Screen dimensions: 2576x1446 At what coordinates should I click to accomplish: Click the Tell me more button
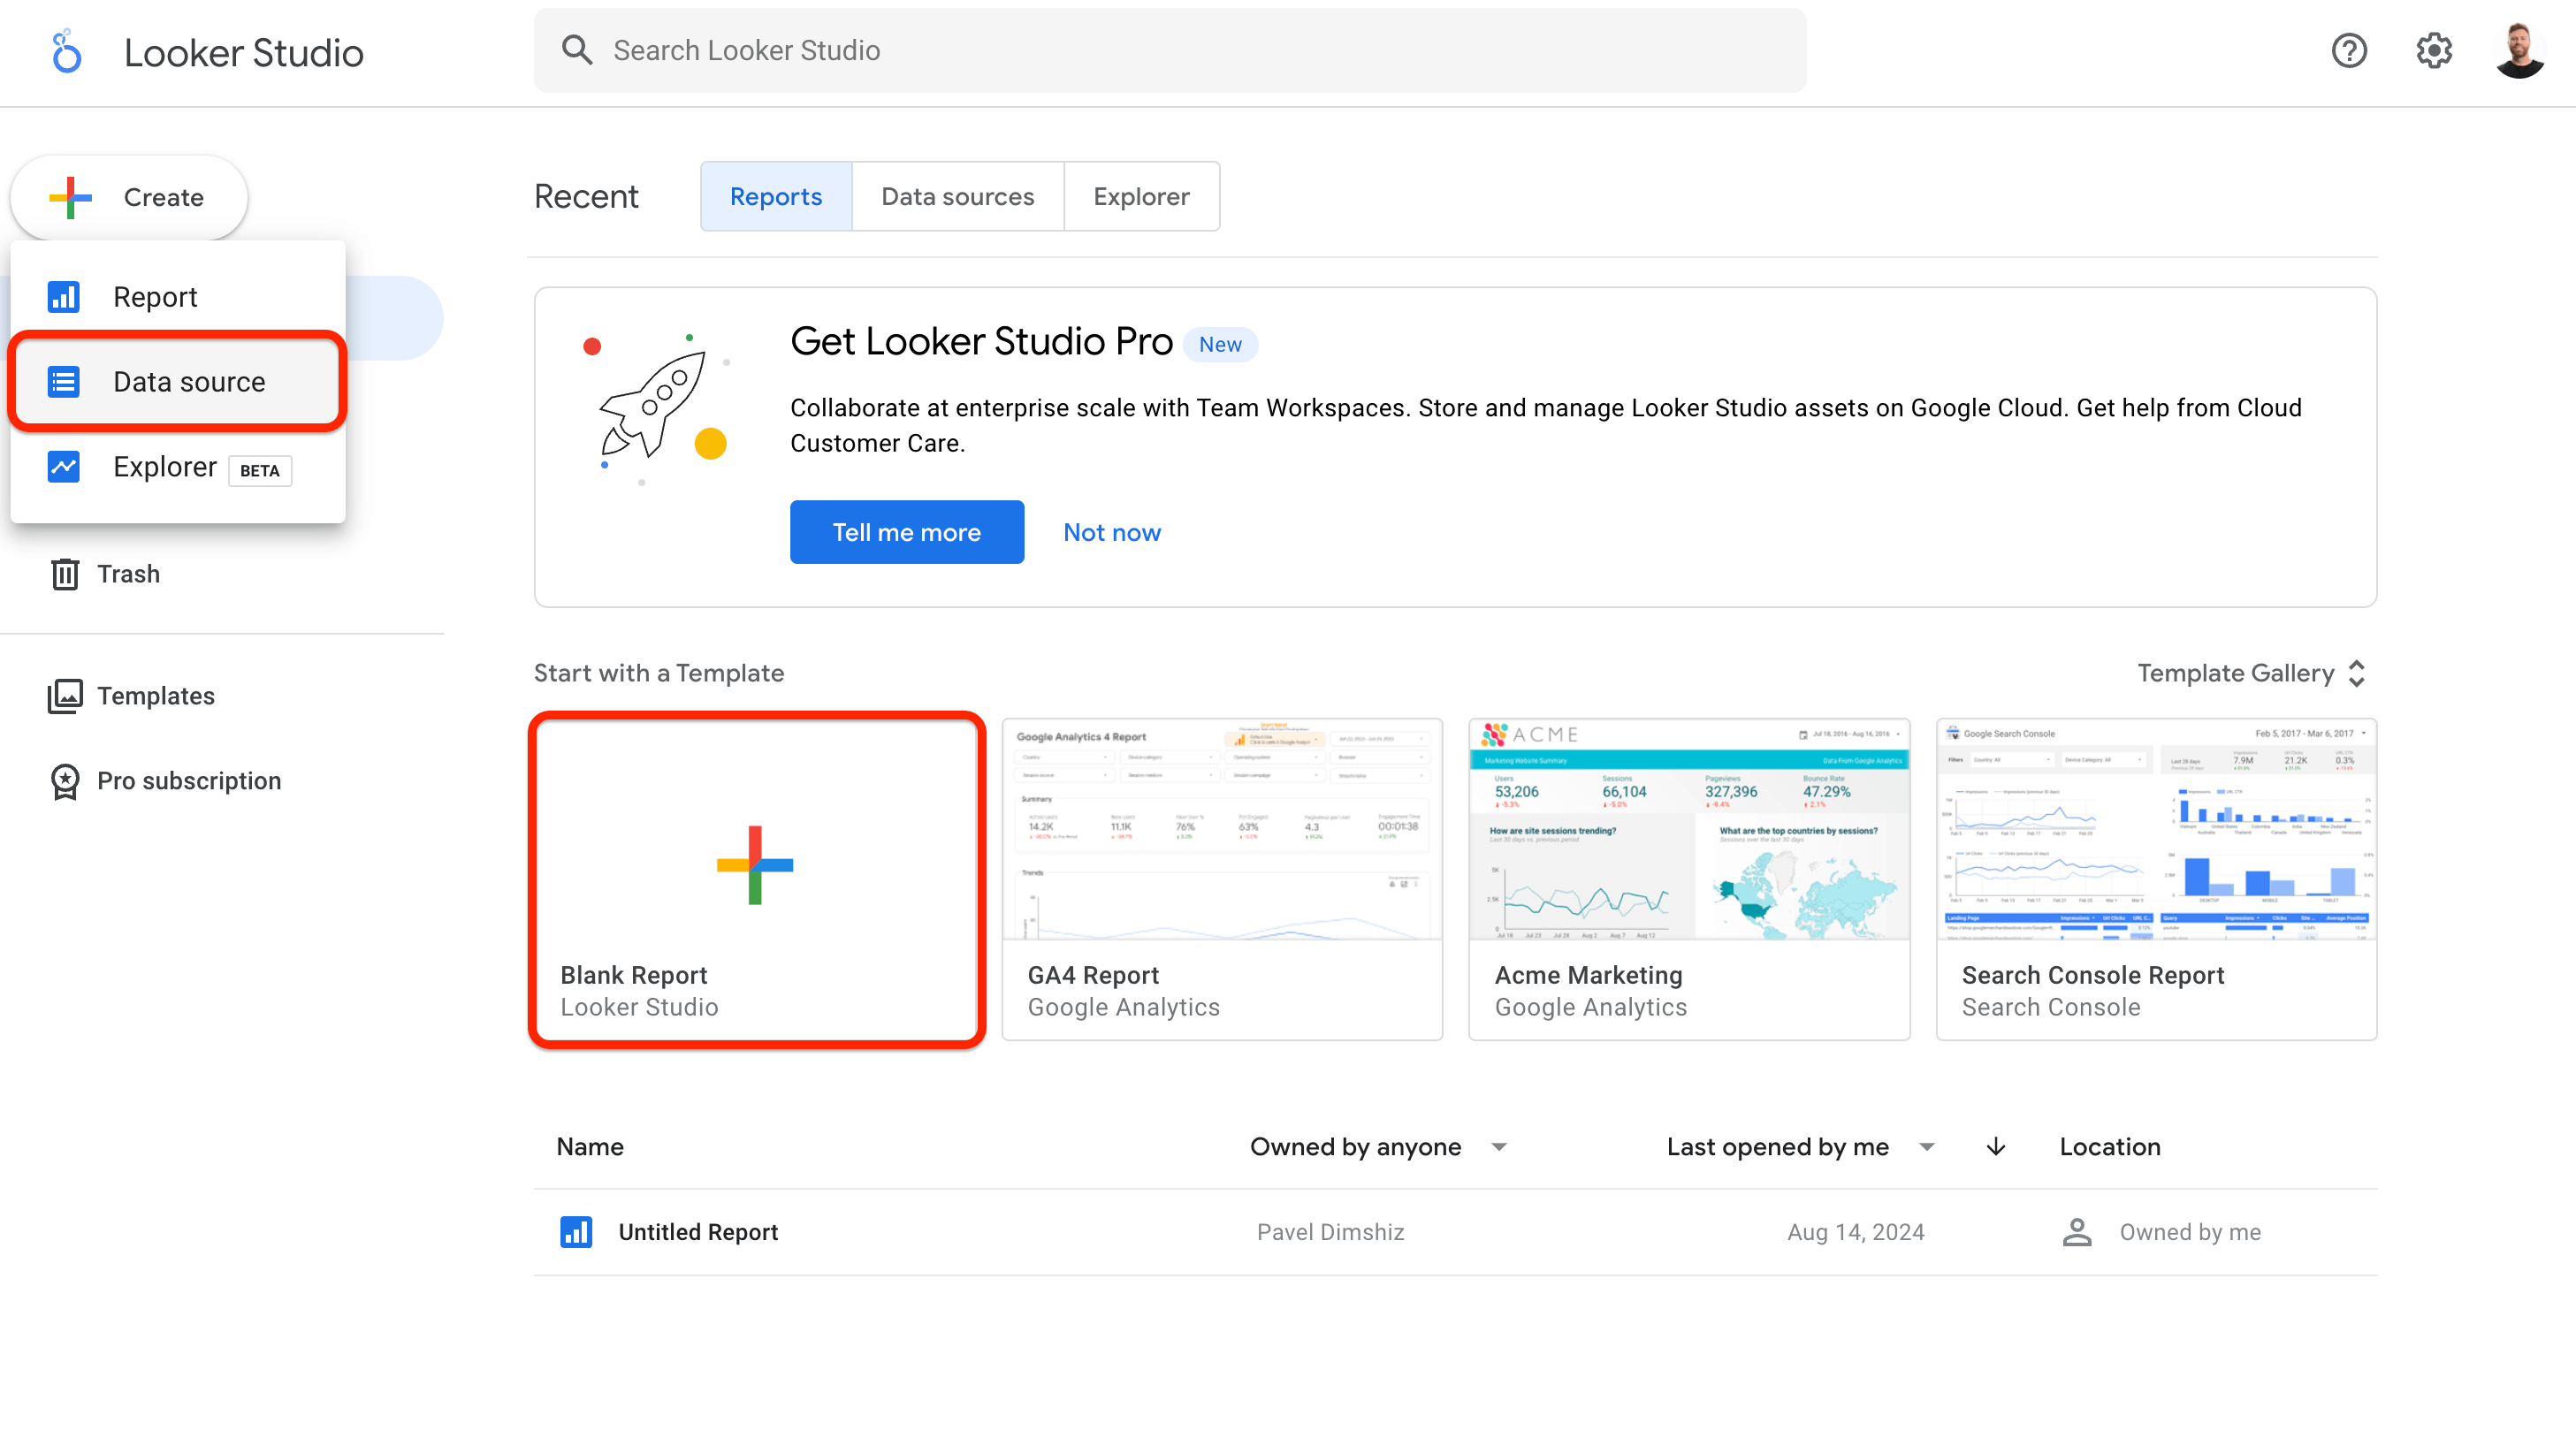pyautogui.click(x=906, y=531)
